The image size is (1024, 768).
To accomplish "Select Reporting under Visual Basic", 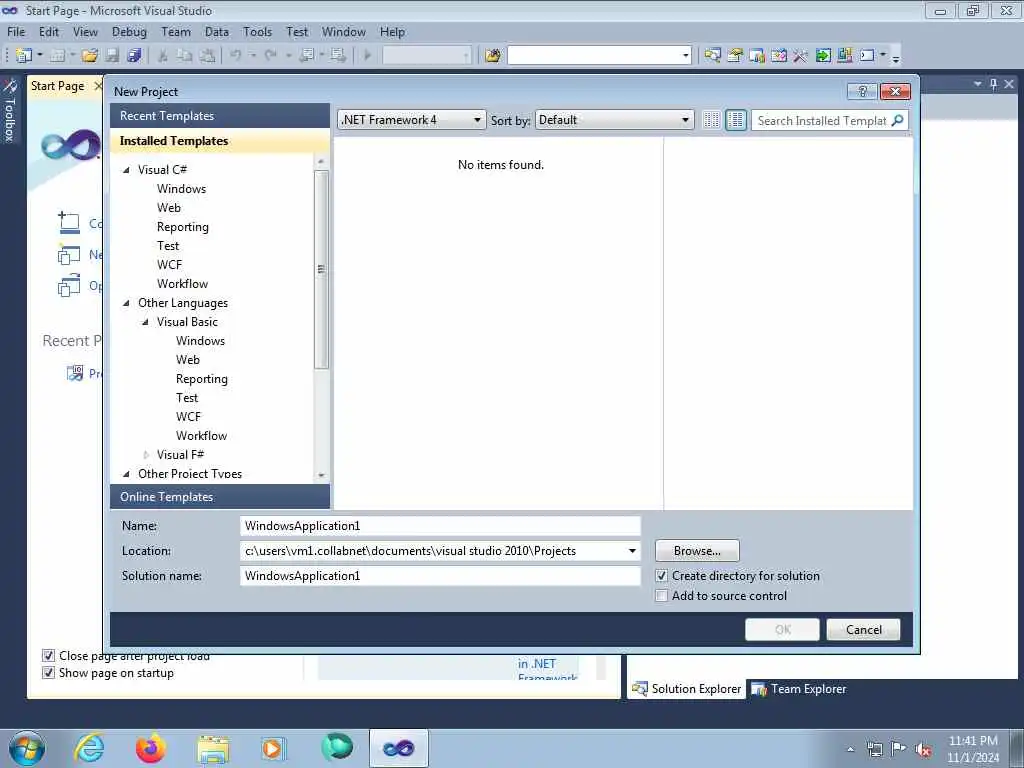I will (x=202, y=379).
